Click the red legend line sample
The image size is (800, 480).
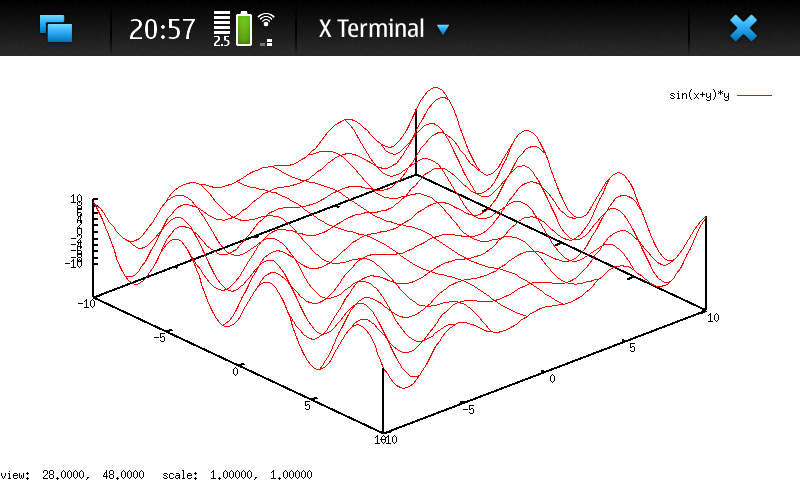click(755, 95)
